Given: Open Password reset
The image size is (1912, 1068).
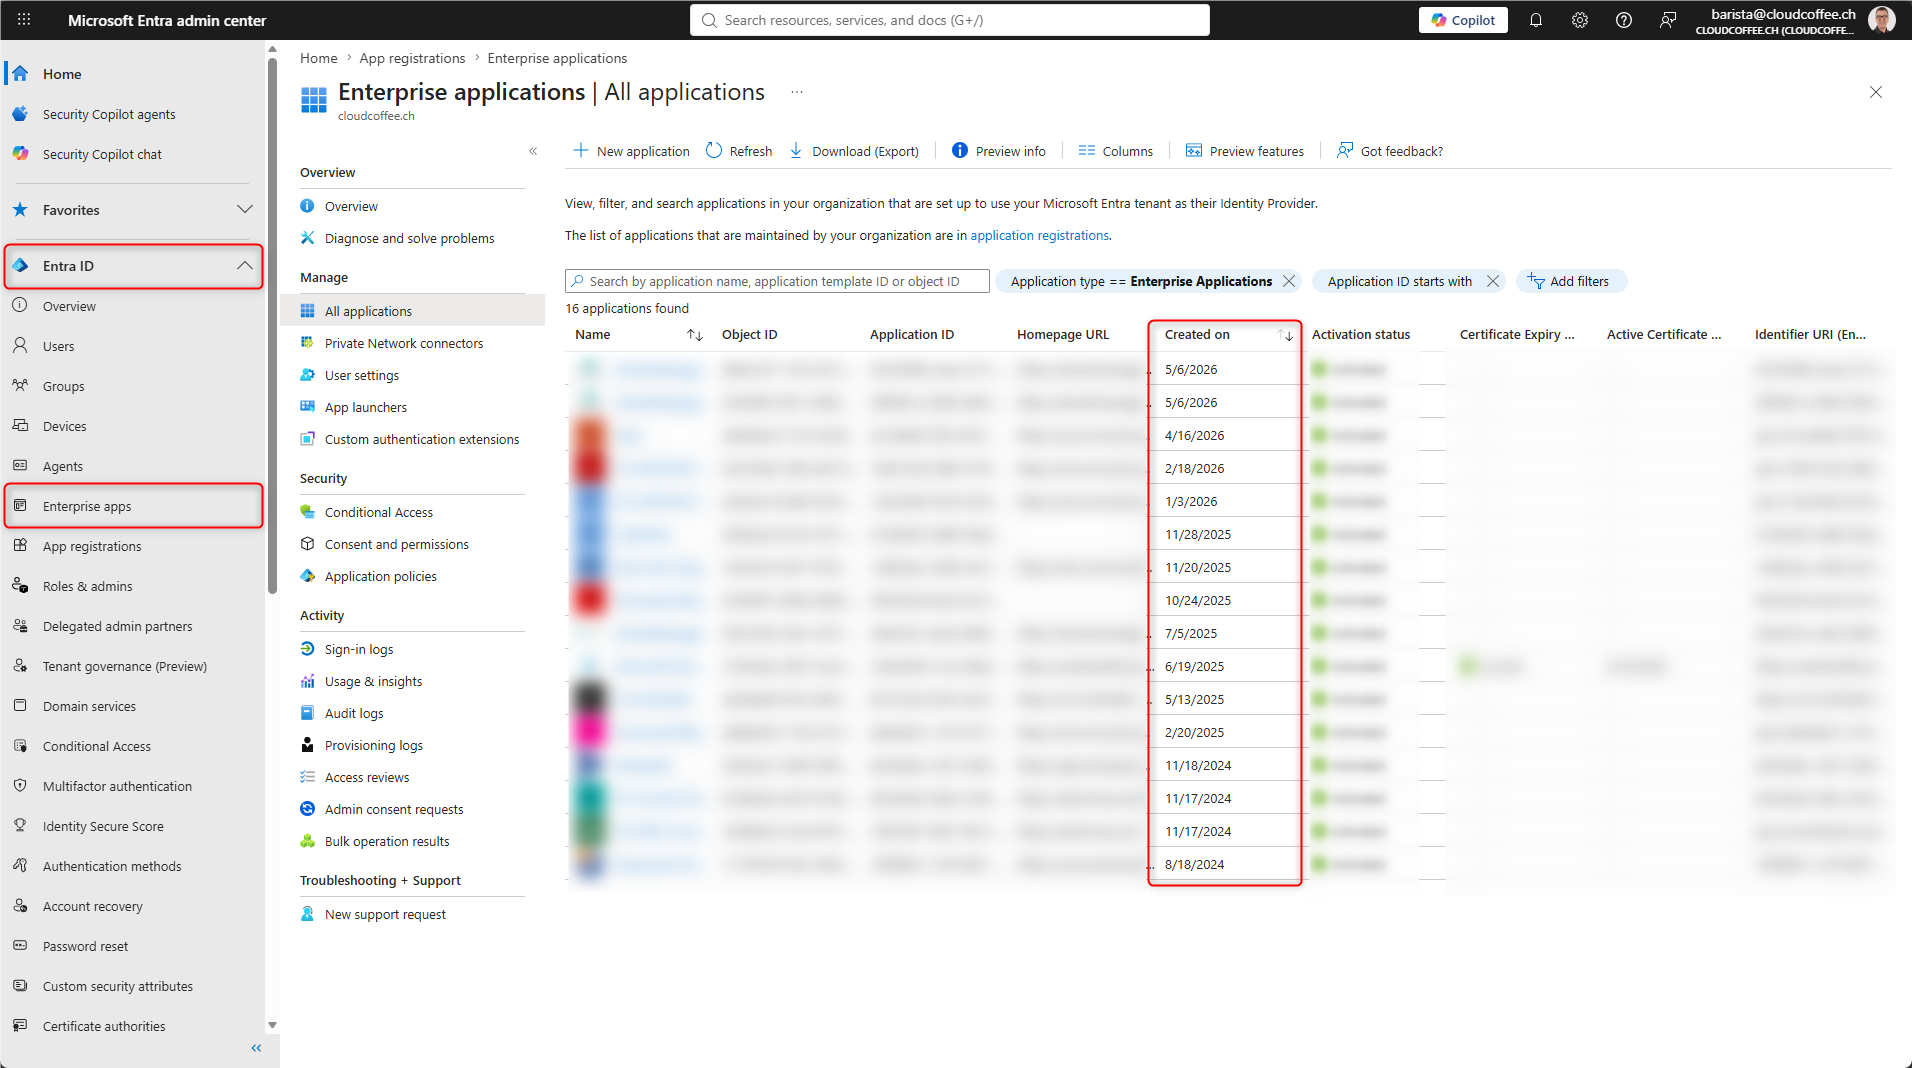Looking at the screenshot, I should [85, 946].
